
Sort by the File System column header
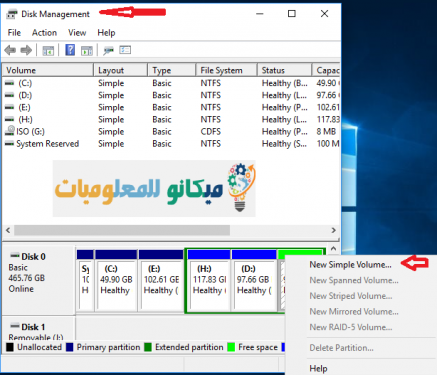coord(226,70)
